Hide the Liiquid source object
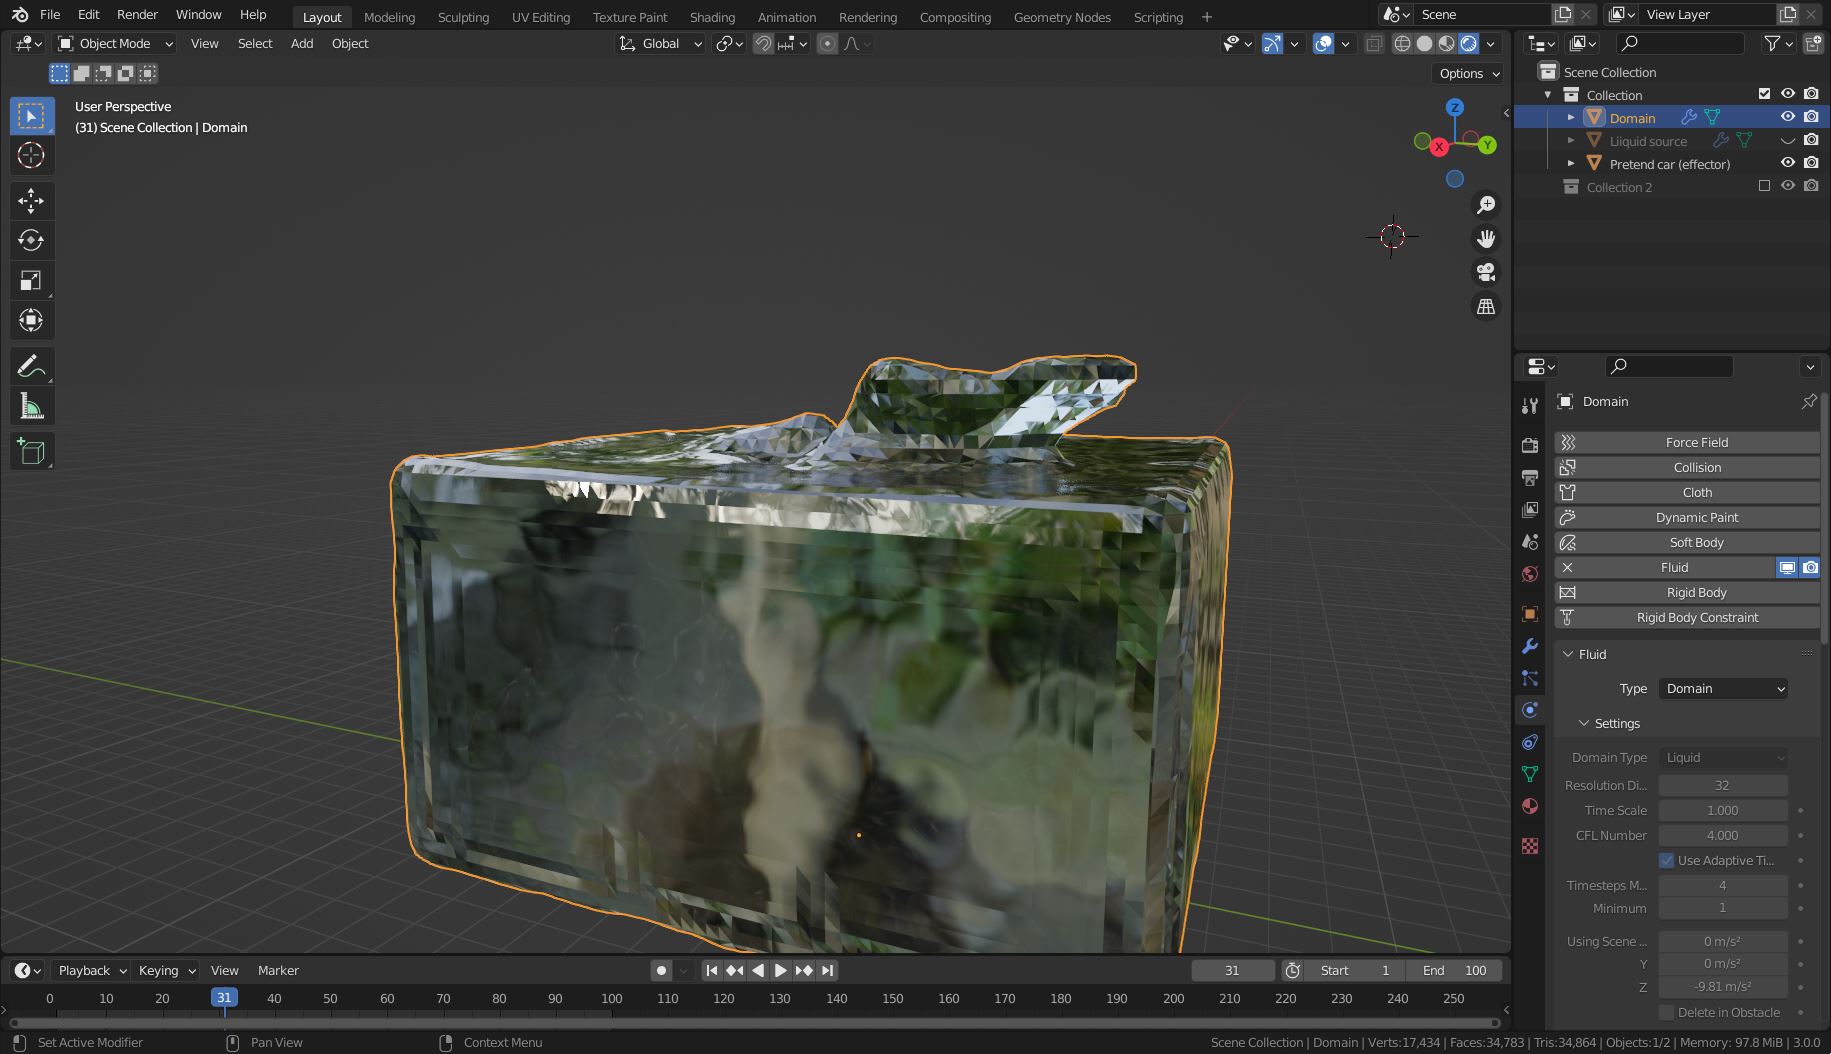Viewport: 1831px width, 1054px height. [1788, 140]
